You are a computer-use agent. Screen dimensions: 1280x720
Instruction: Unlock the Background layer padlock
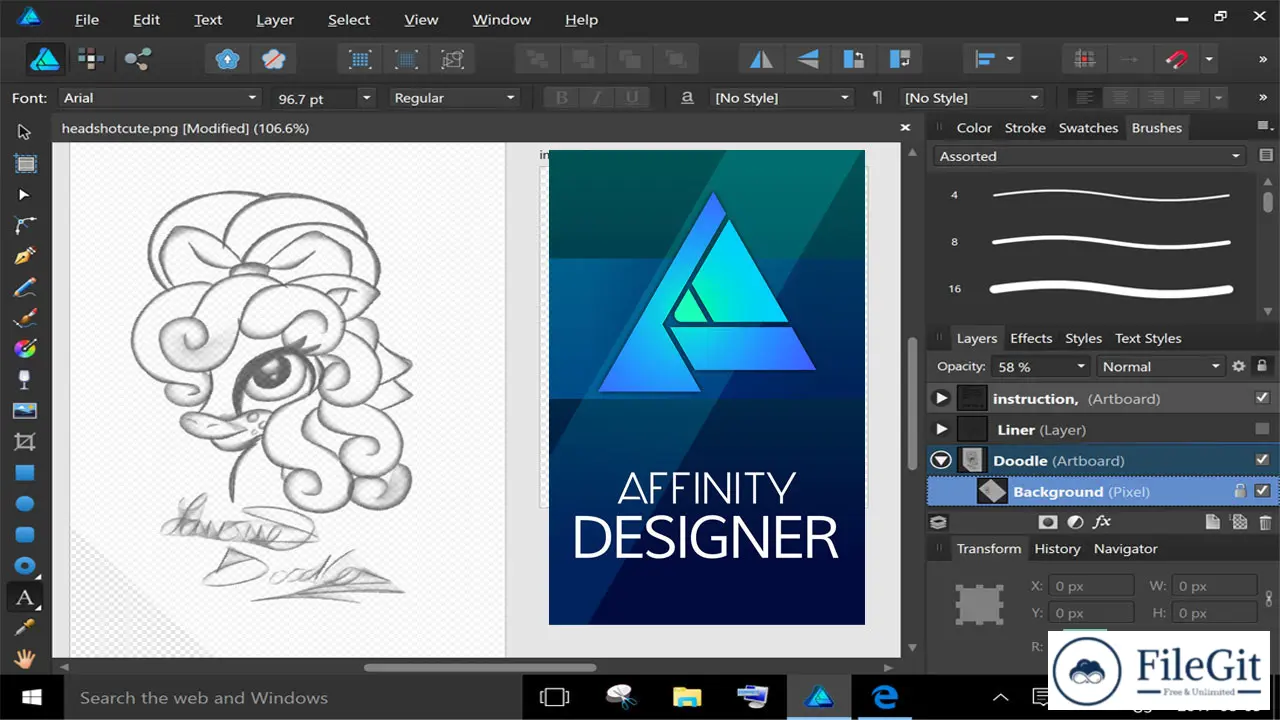(x=1240, y=491)
